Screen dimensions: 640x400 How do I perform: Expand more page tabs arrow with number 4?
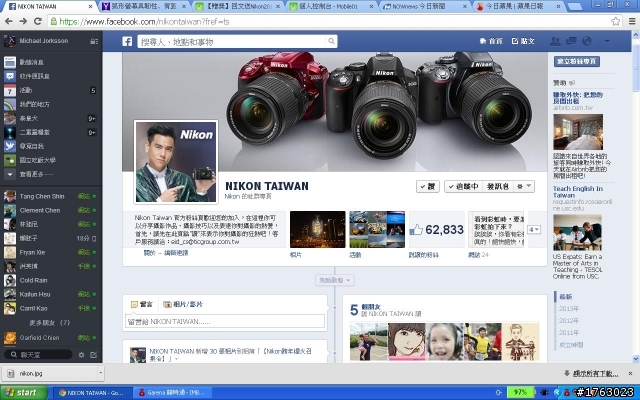(534, 229)
